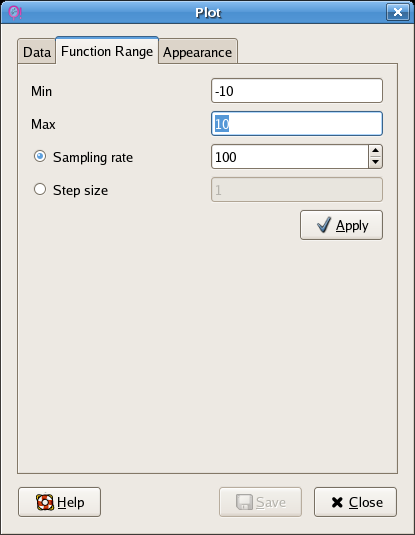Select the Function Range tab
The image size is (415, 535).
(107, 51)
